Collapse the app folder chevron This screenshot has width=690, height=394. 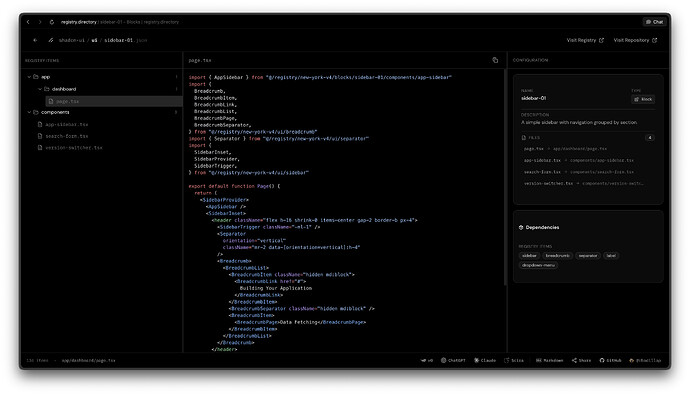click(x=29, y=77)
